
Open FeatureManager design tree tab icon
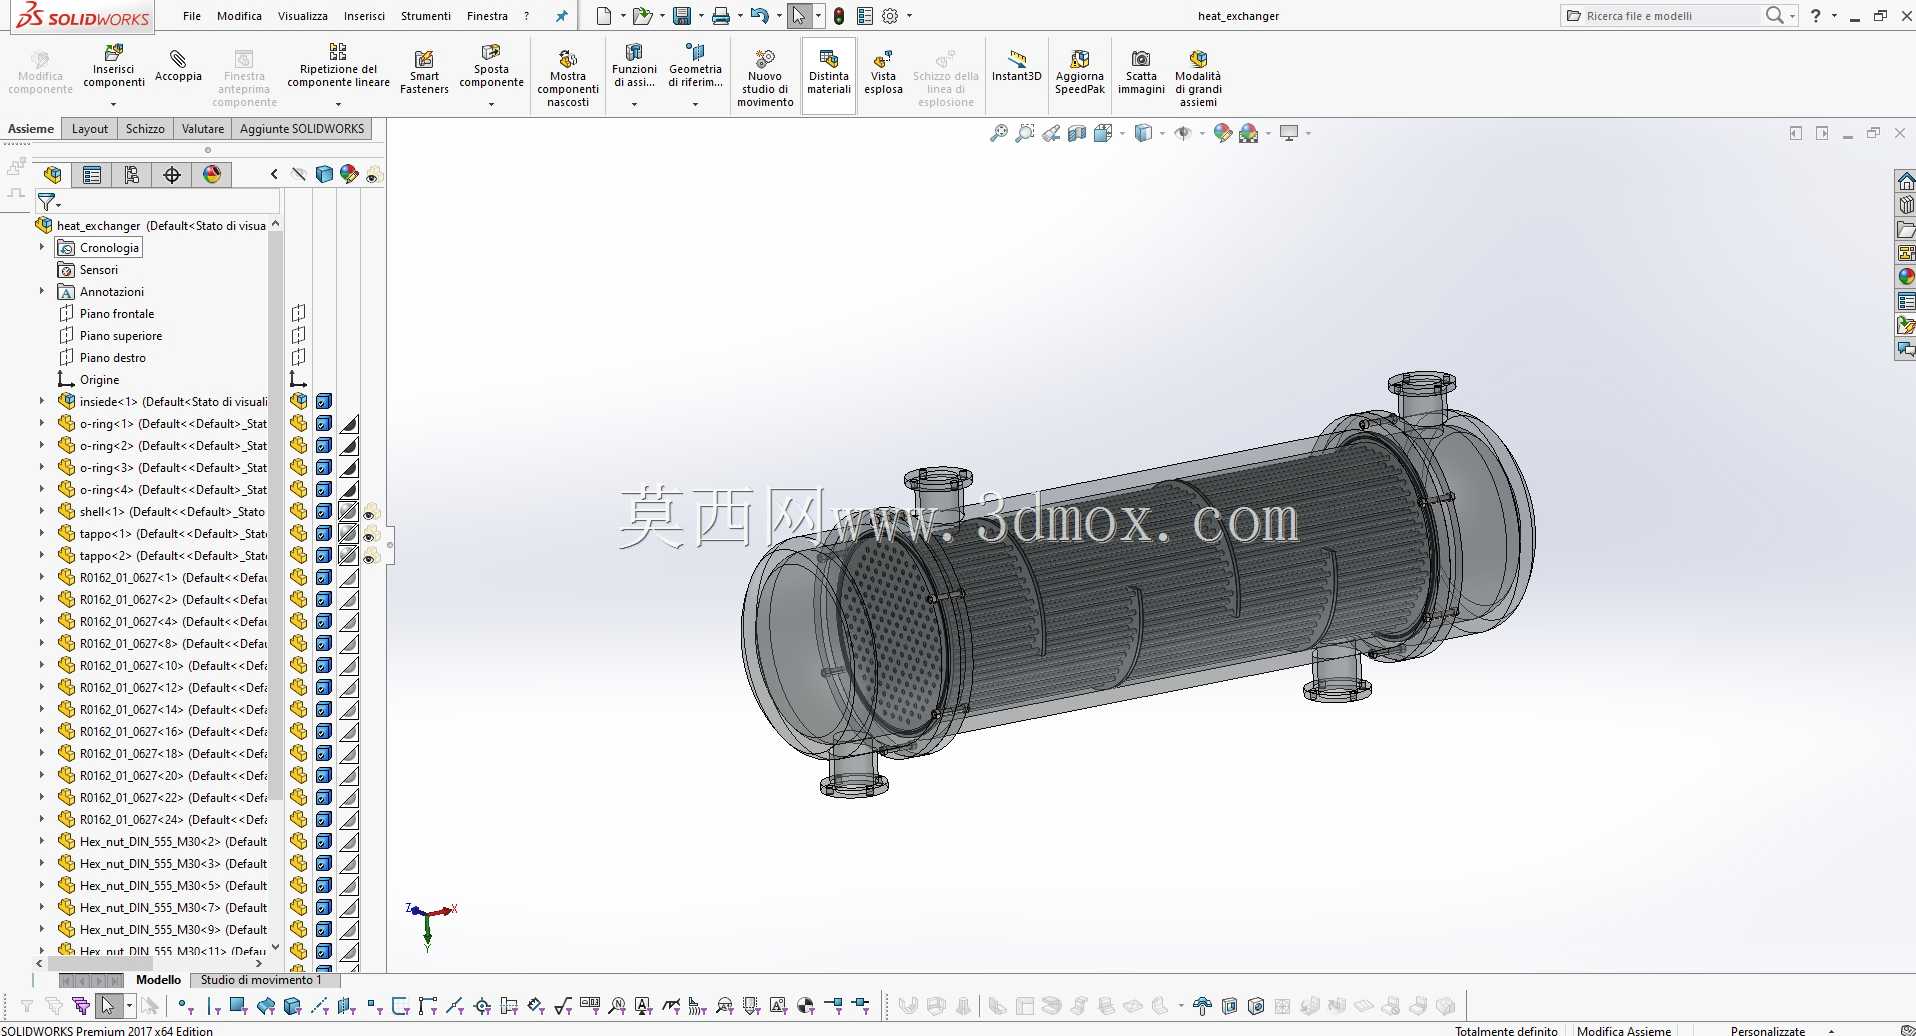[53, 175]
